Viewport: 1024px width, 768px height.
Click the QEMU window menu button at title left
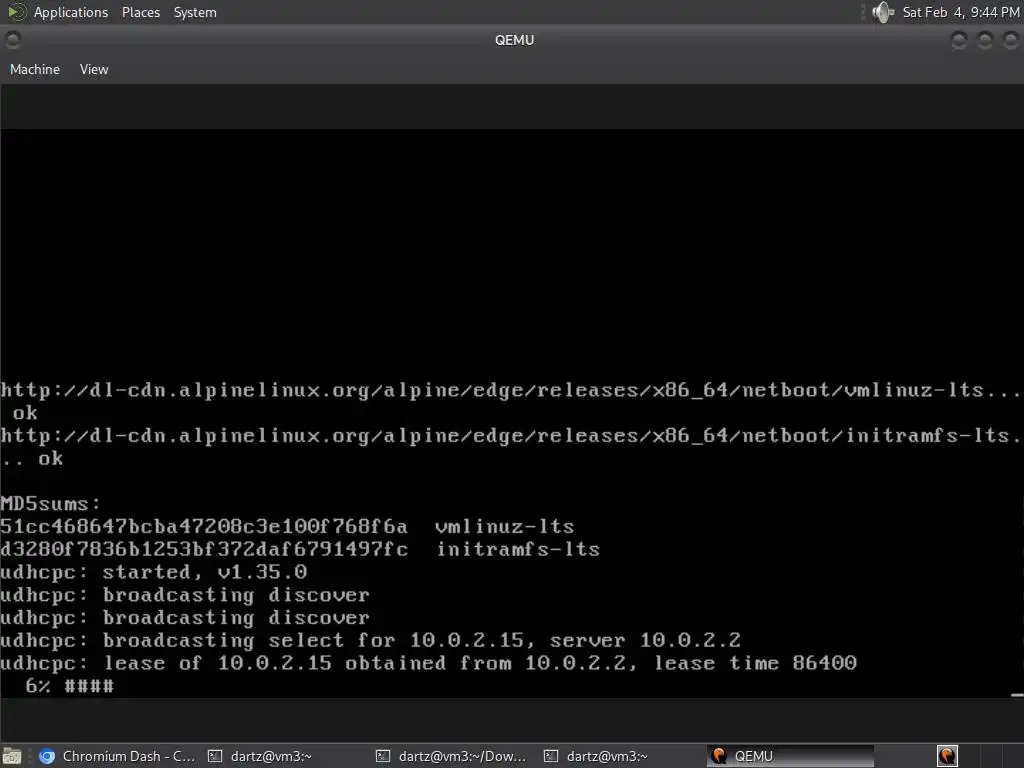tap(12, 40)
